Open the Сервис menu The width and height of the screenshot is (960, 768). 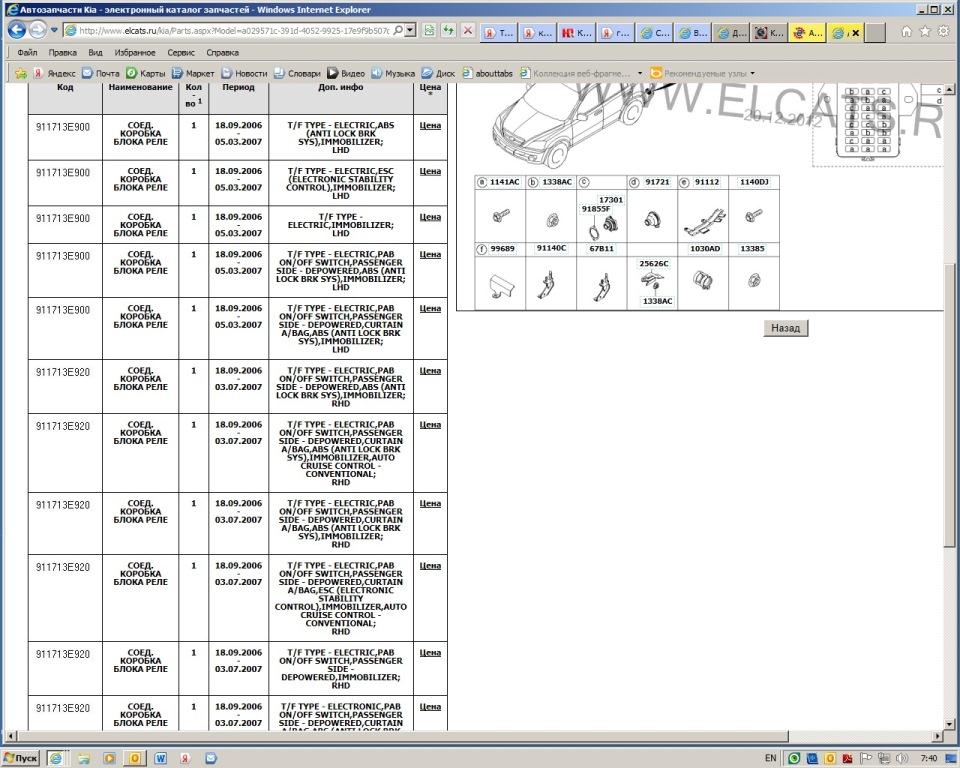[x=181, y=52]
